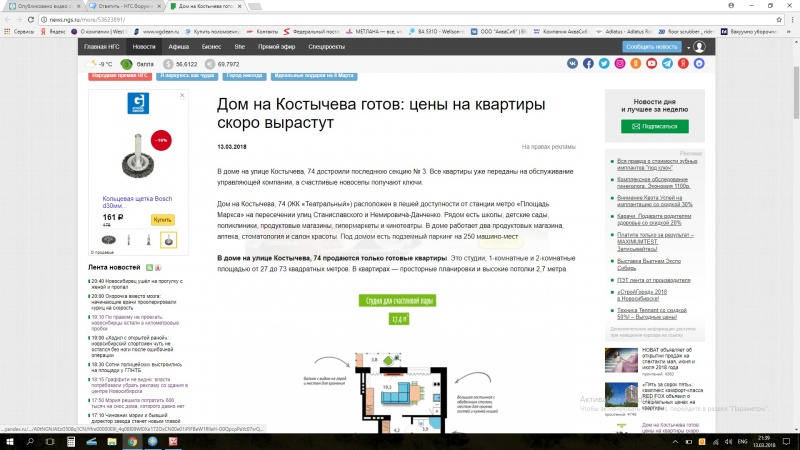Screen dimensions: 800x450
Task: Click the weather icon showing -9 °C
Action: (92, 64)
